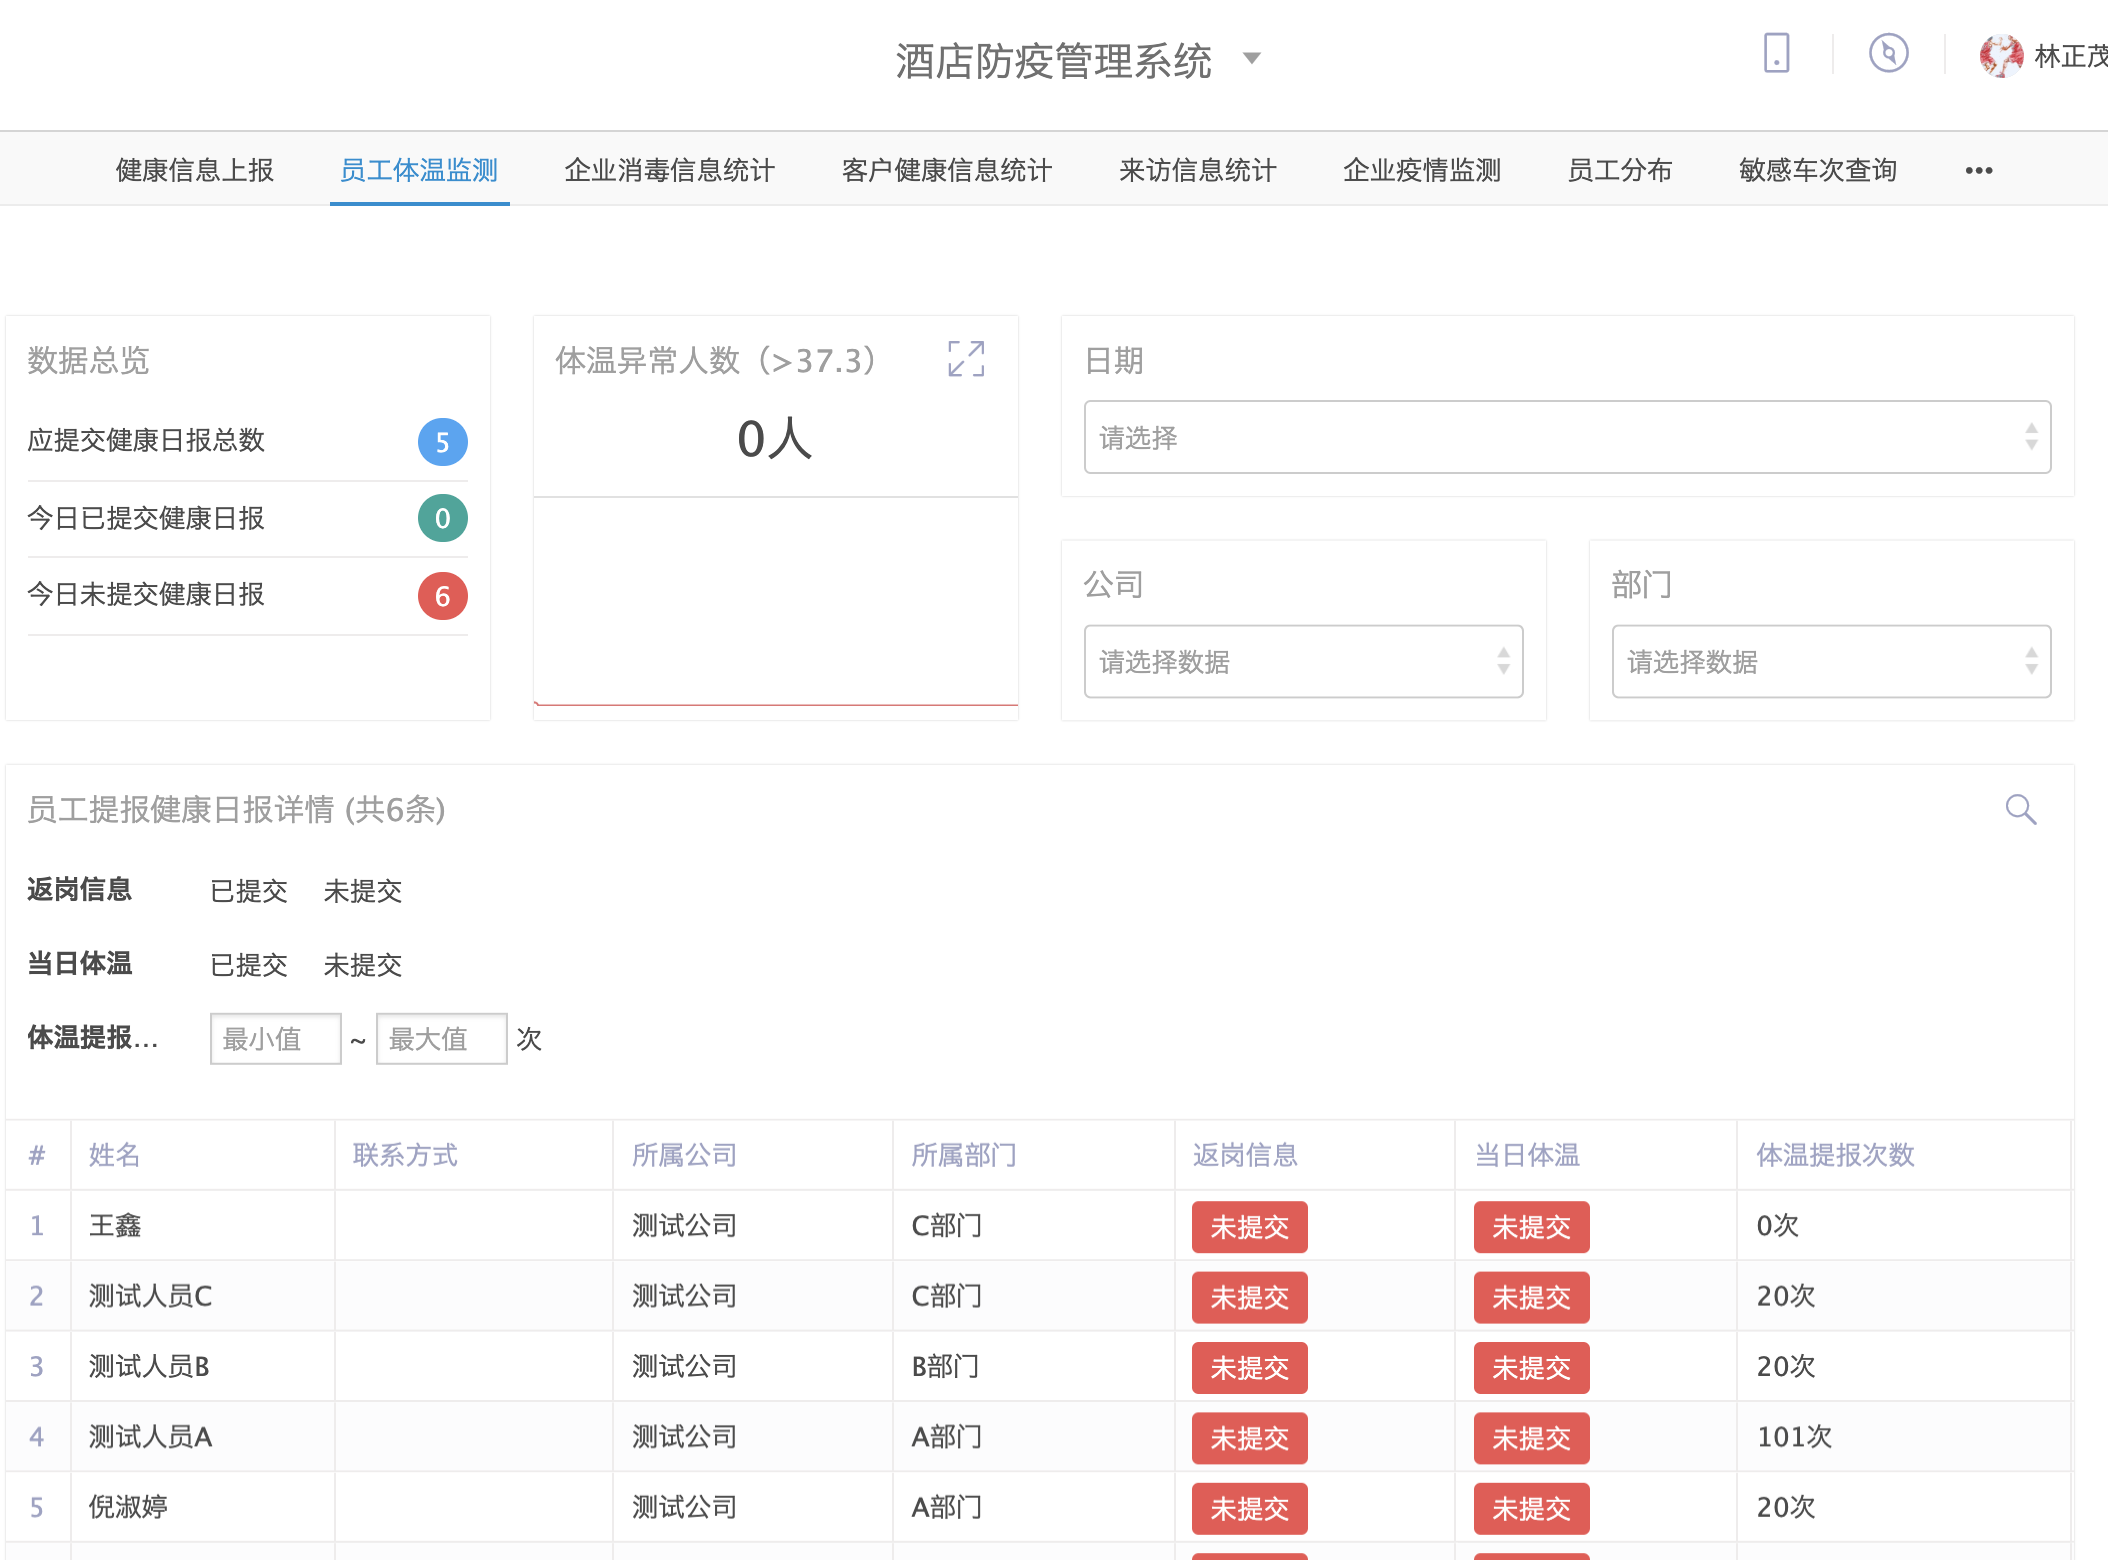
Task: Click 所属部门 column header
Action: click(x=964, y=1155)
